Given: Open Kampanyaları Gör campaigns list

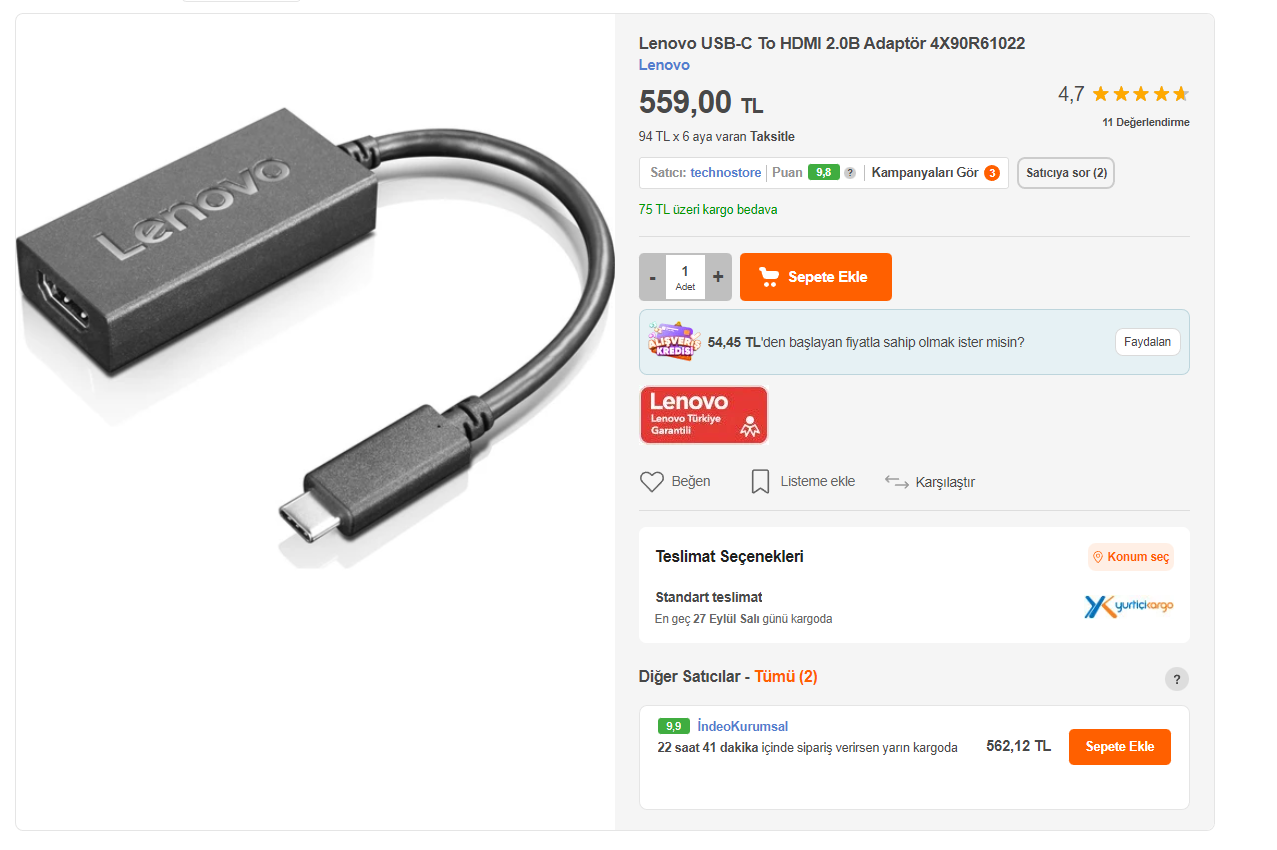Looking at the screenshot, I should click(x=925, y=173).
